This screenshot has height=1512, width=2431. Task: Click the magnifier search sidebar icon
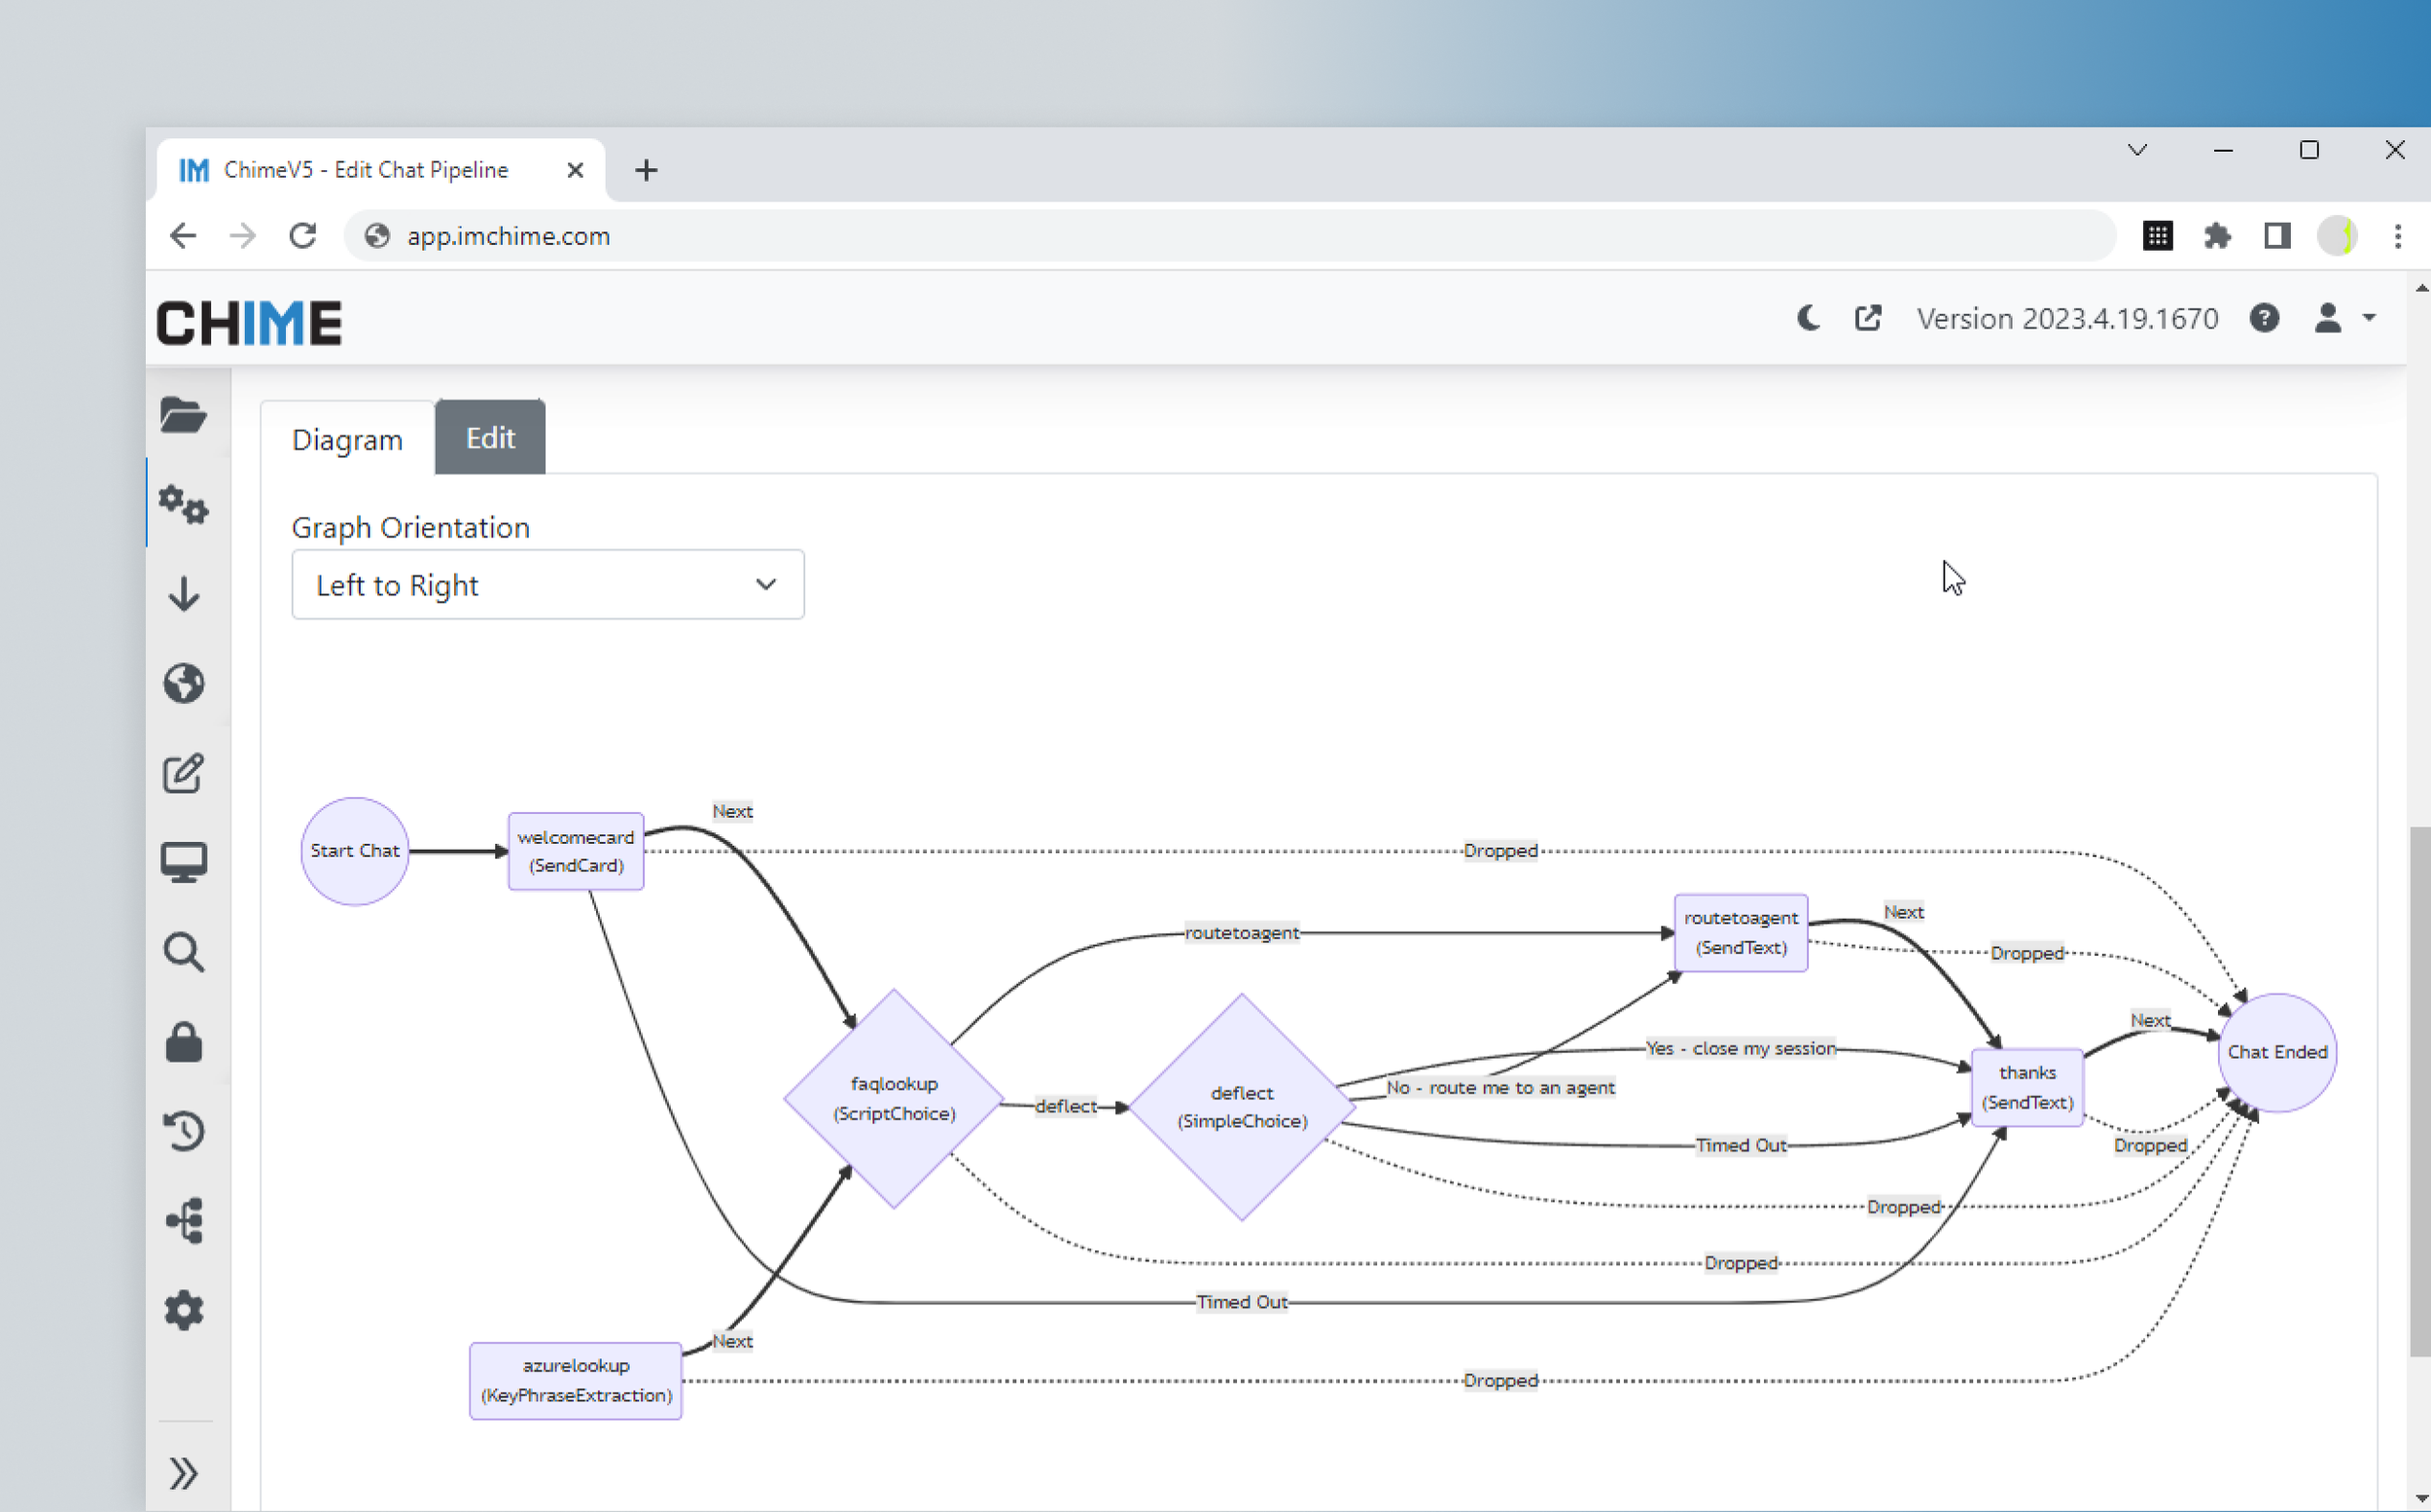(x=183, y=952)
